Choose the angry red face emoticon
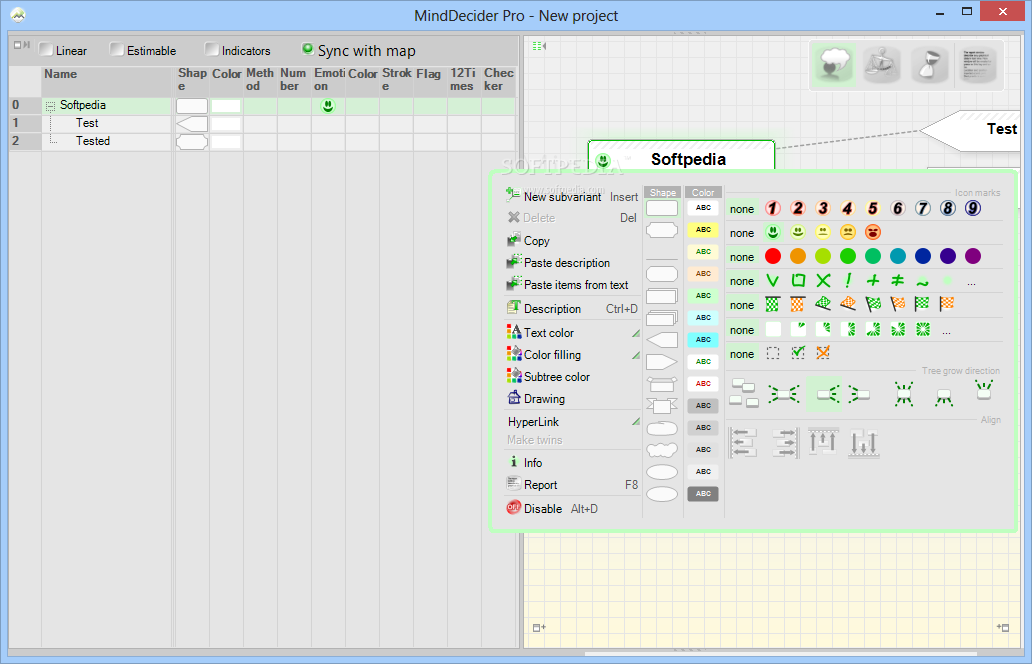This screenshot has height=664, width=1032. tap(873, 232)
